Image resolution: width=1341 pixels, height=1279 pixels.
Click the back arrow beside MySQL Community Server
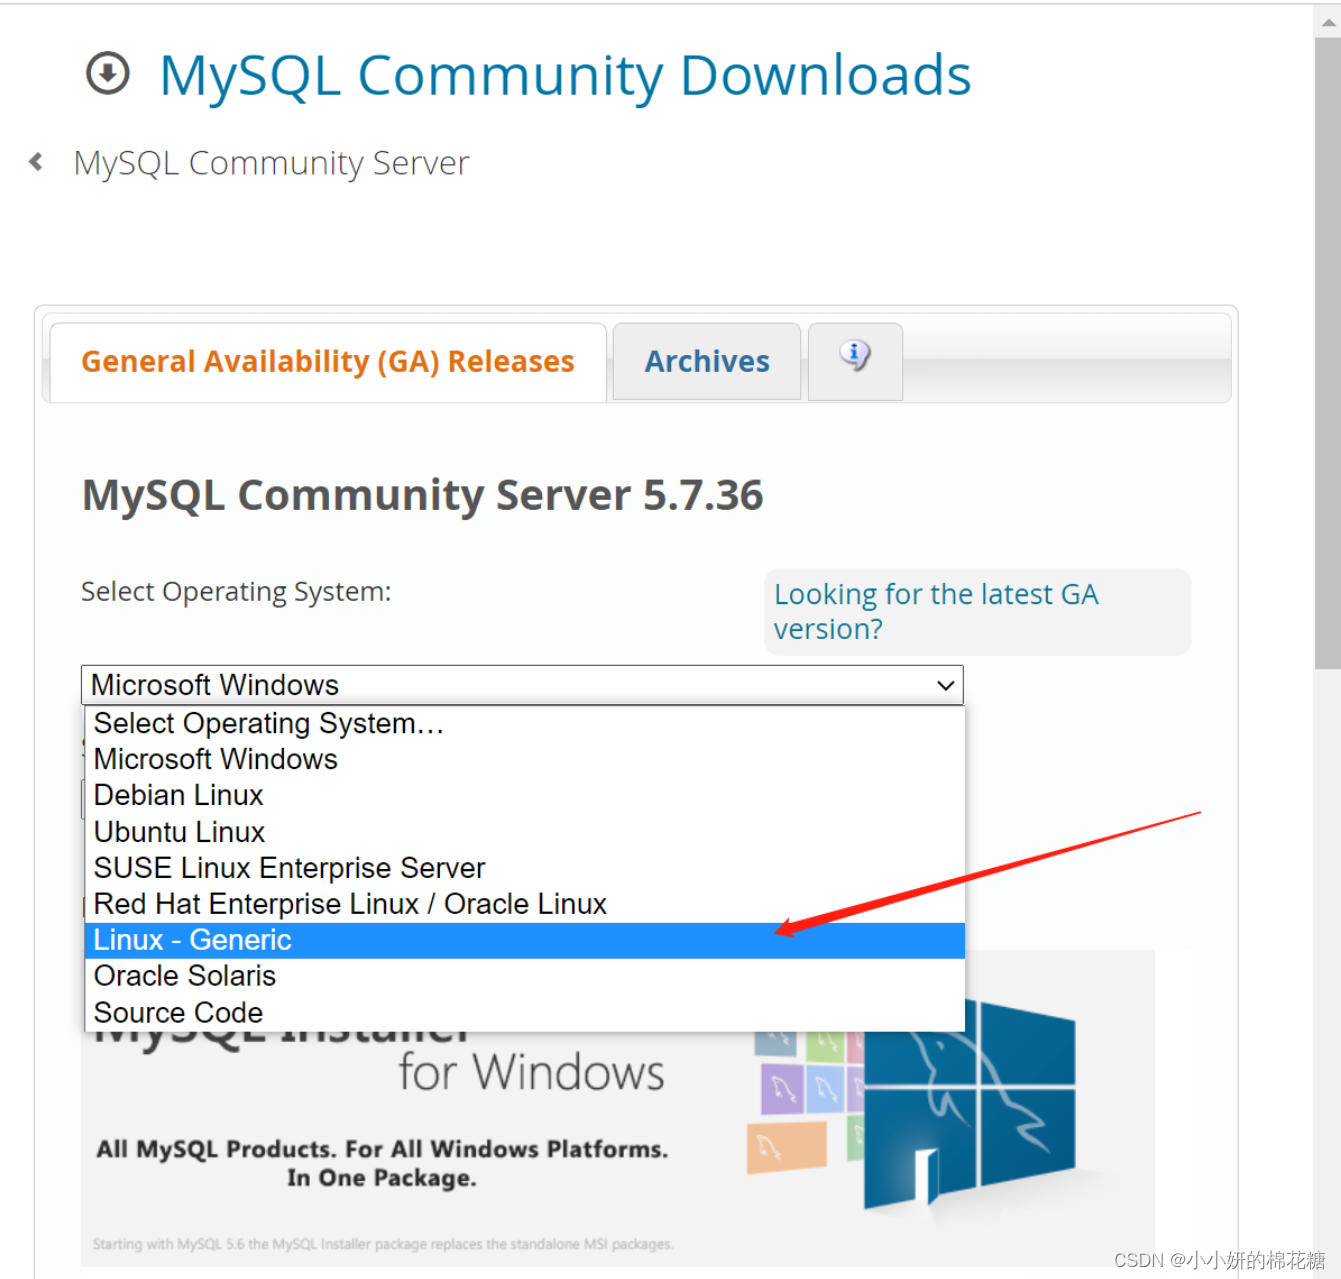(36, 162)
